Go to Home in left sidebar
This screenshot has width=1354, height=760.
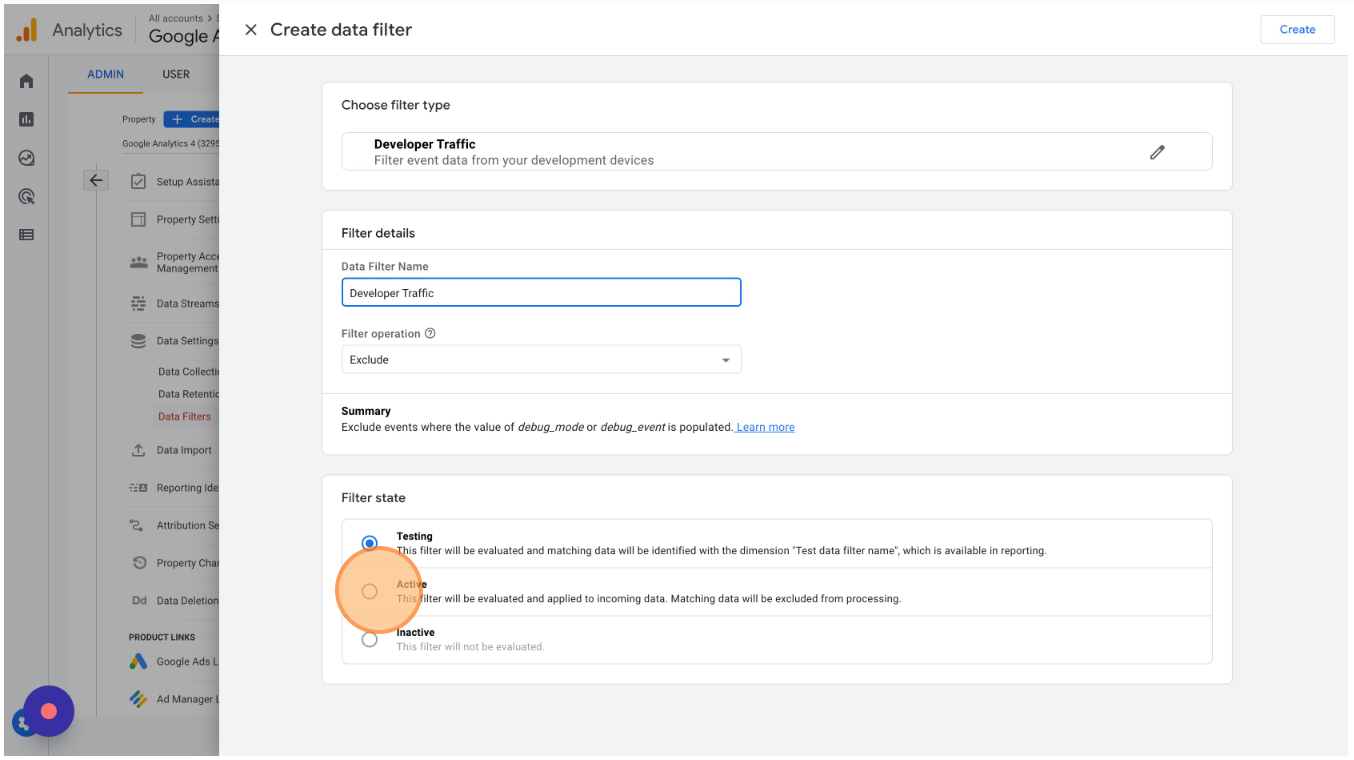pos(27,81)
